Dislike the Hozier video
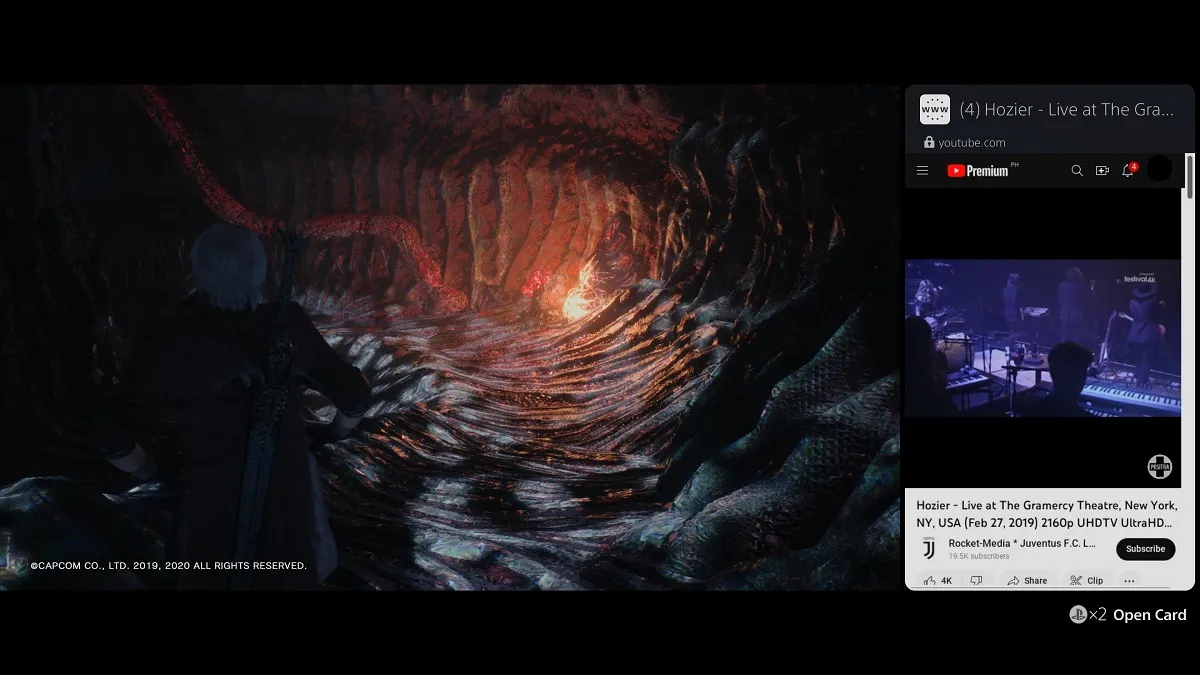 pyautogui.click(x=976, y=581)
